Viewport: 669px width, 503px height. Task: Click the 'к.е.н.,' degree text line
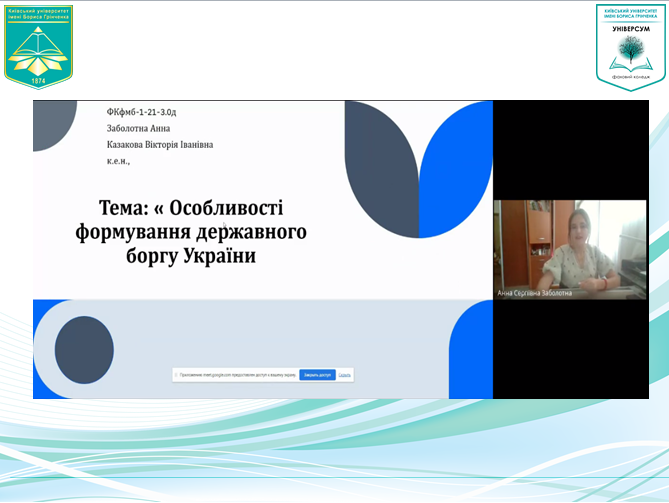[x=118, y=161]
